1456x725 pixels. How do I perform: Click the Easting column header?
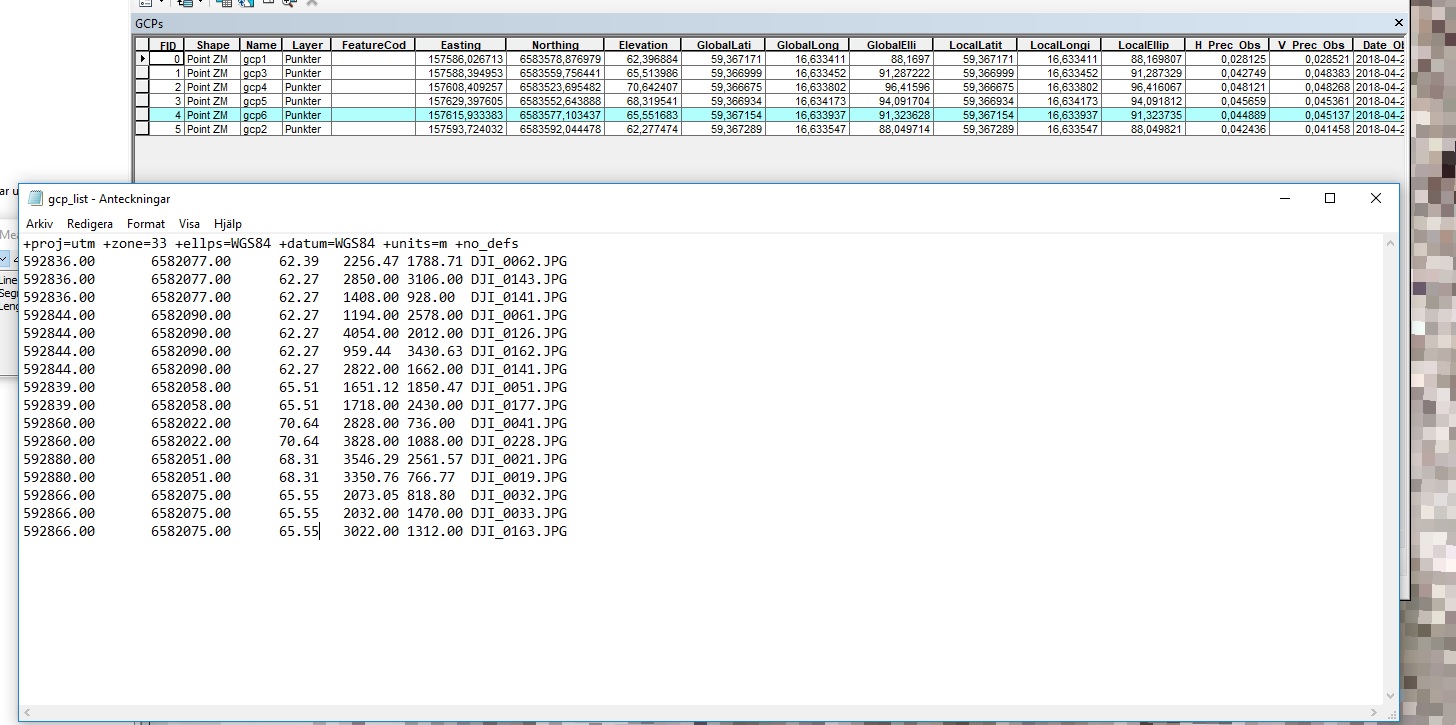point(460,45)
